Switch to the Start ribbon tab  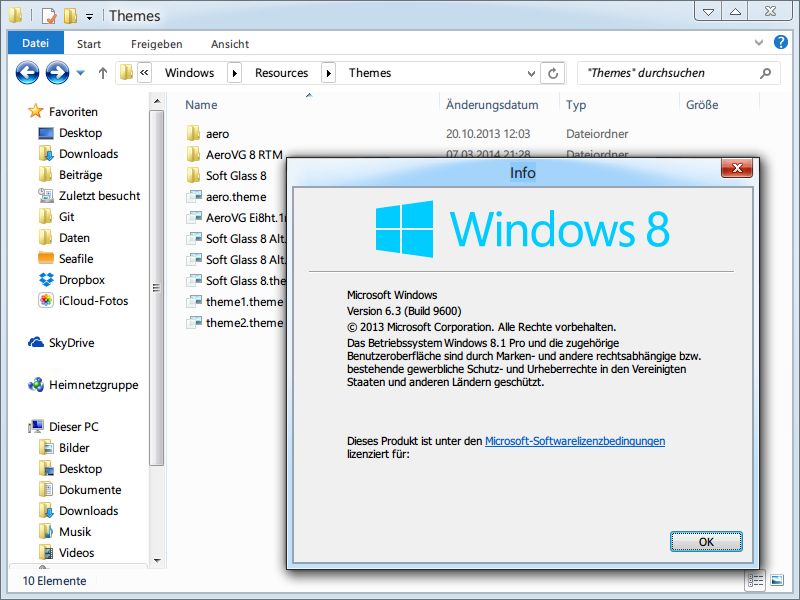click(x=89, y=44)
